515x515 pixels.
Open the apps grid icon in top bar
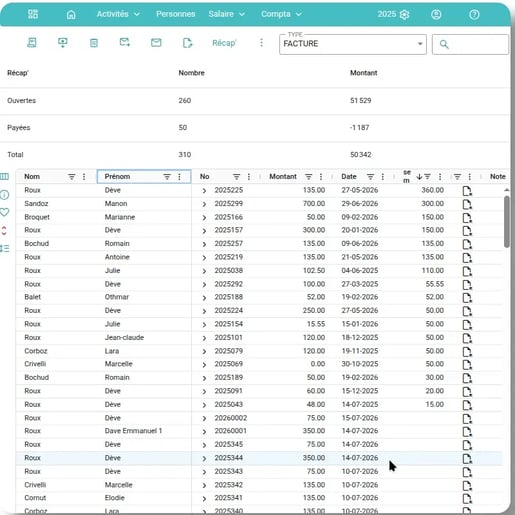pyautogui.click(x=33, y=14)
